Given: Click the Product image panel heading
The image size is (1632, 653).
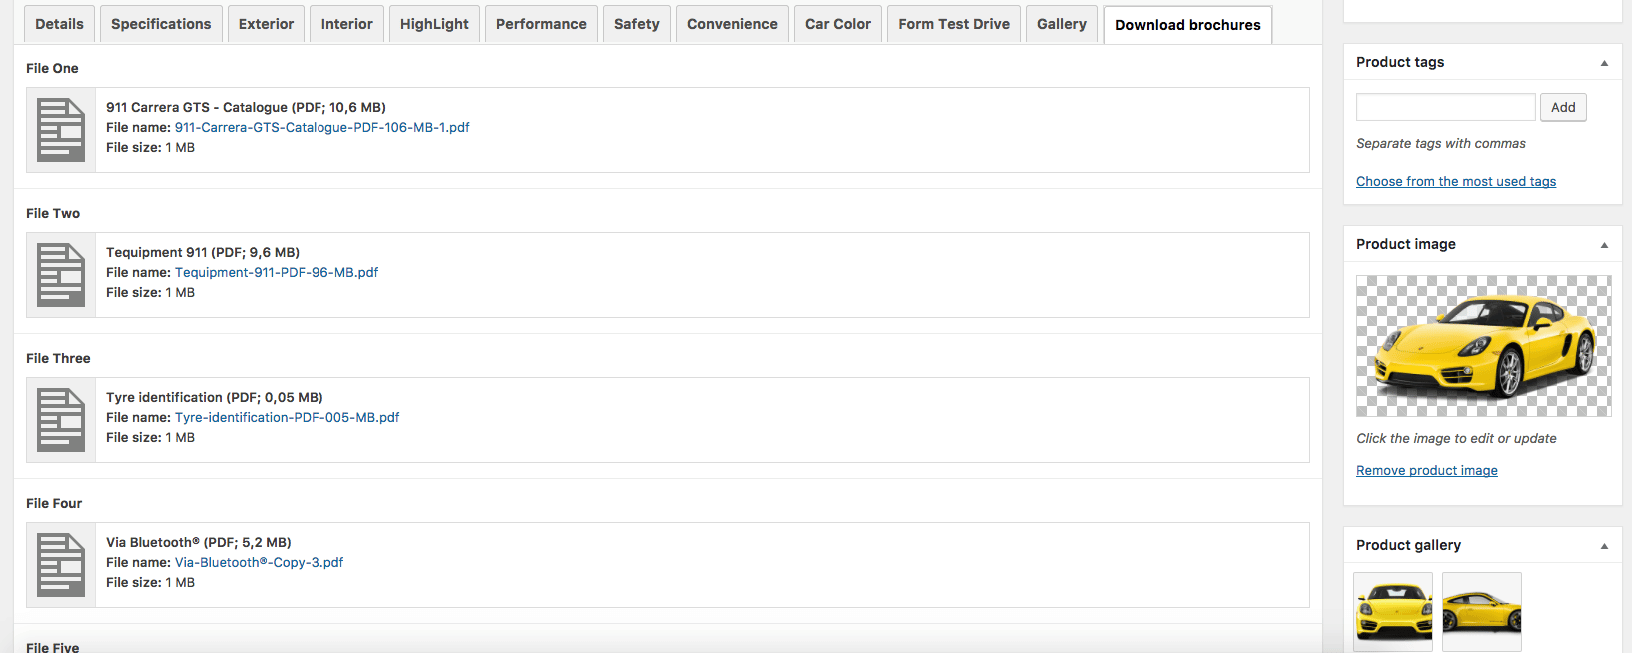Looking at the screenshot, I should [x=1406, y=245].
